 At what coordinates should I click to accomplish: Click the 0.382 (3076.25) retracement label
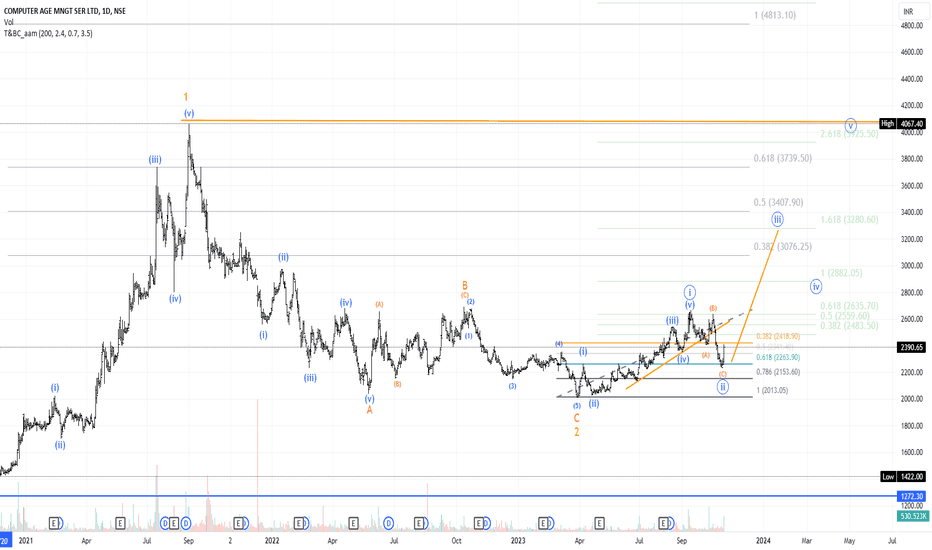coord(782,246)
